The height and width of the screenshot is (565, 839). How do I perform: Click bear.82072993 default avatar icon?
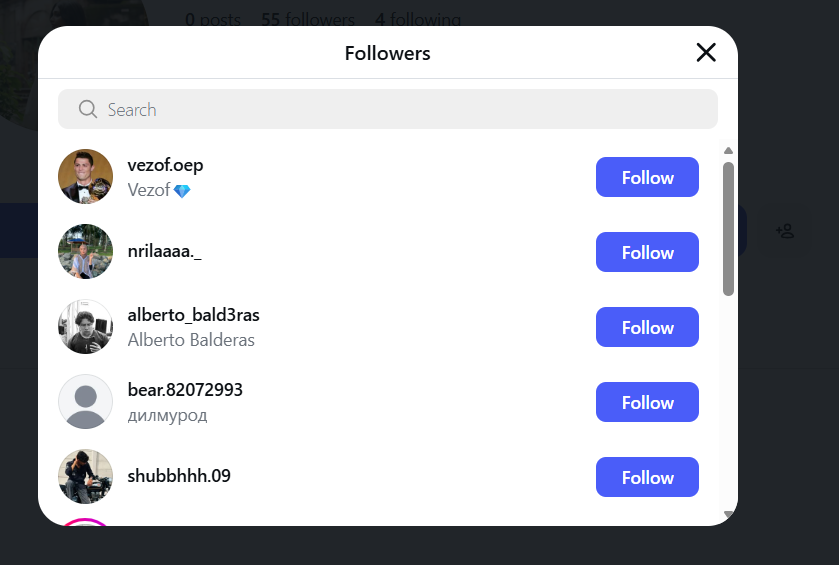pos(86,402)
